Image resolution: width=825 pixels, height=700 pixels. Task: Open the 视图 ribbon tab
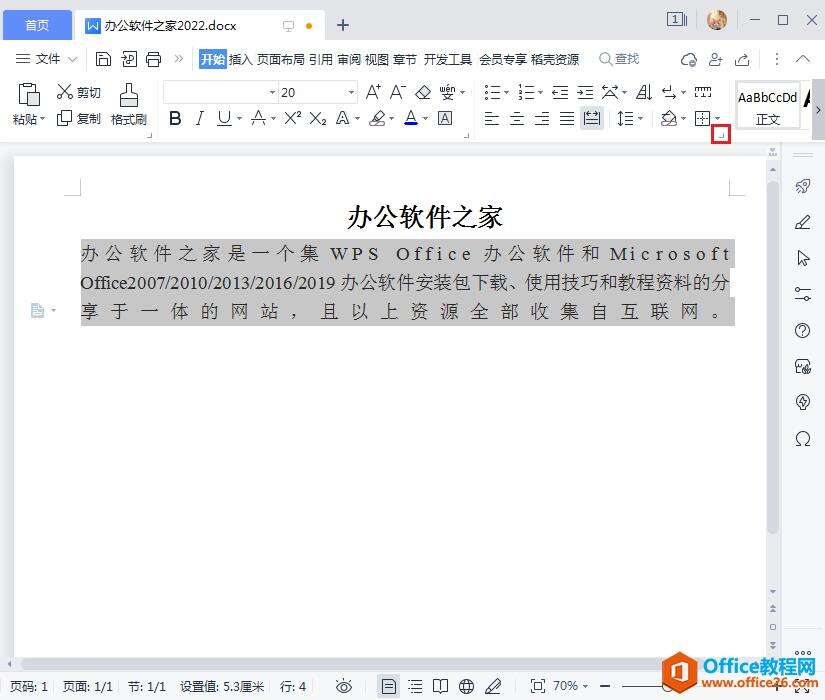click(377, 59)
